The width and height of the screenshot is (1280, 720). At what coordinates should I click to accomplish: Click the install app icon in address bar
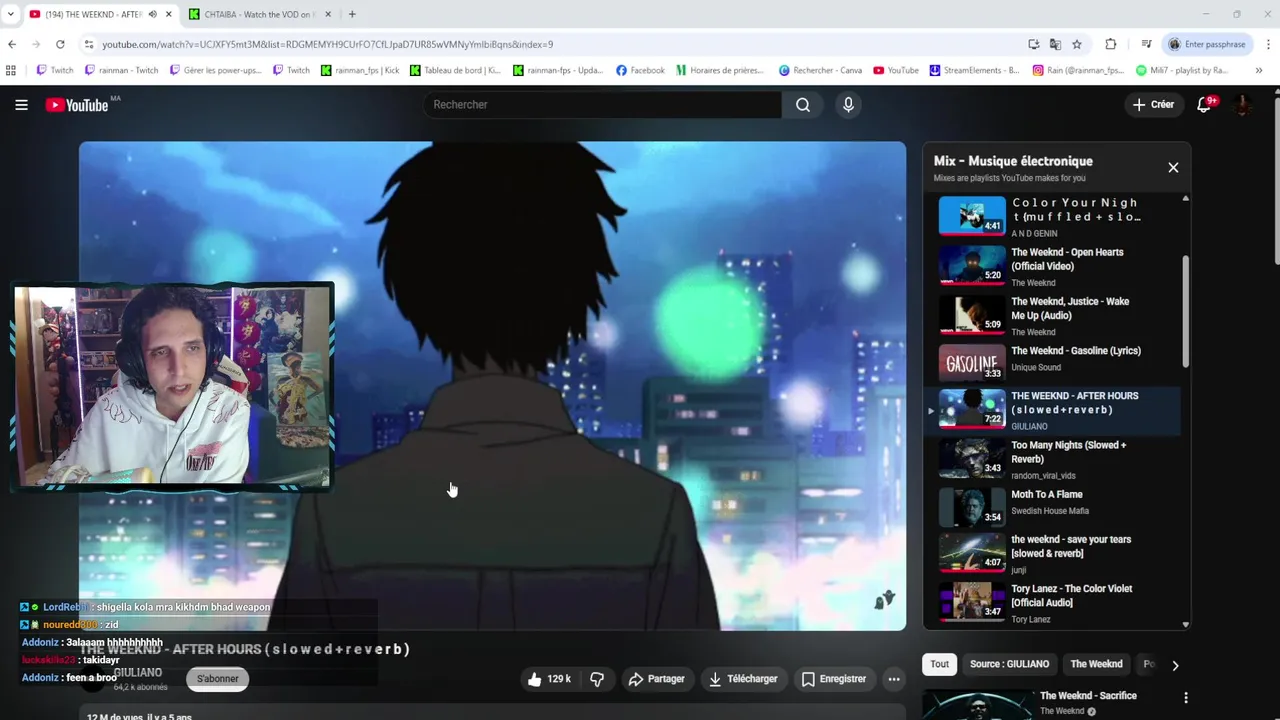pyautogui.click(x=1033, y=44)
